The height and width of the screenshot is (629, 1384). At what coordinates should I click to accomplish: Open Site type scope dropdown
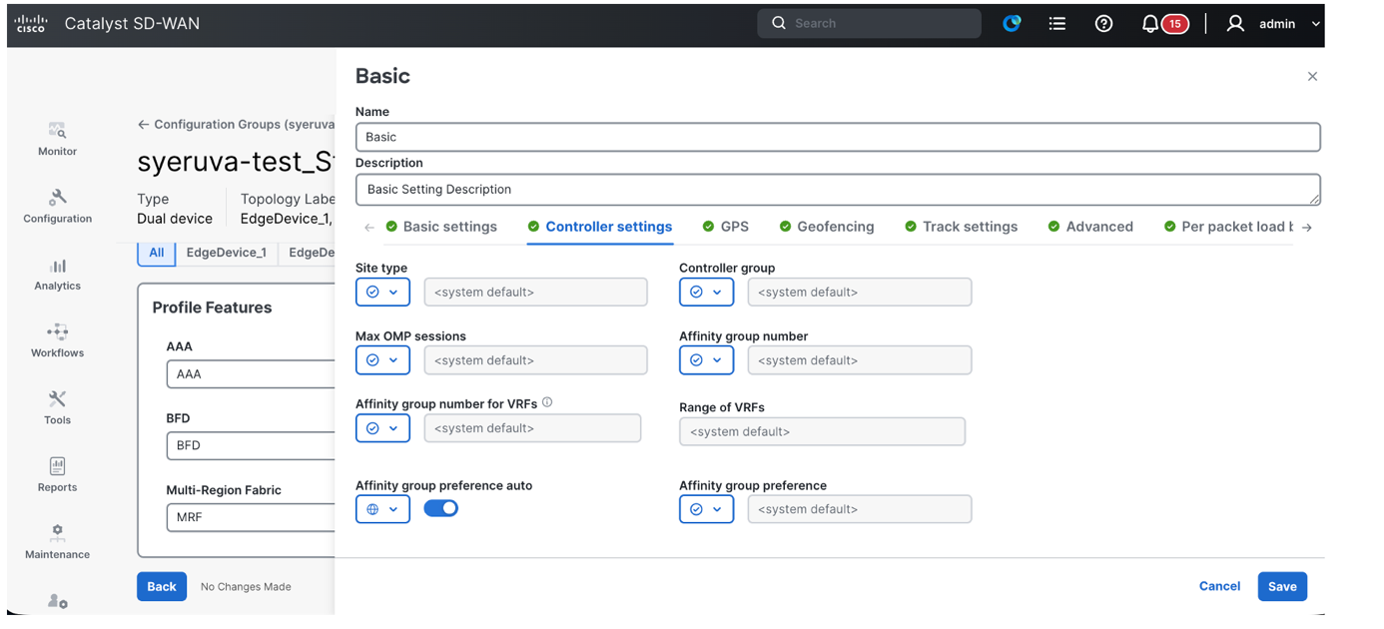(383, 292)
